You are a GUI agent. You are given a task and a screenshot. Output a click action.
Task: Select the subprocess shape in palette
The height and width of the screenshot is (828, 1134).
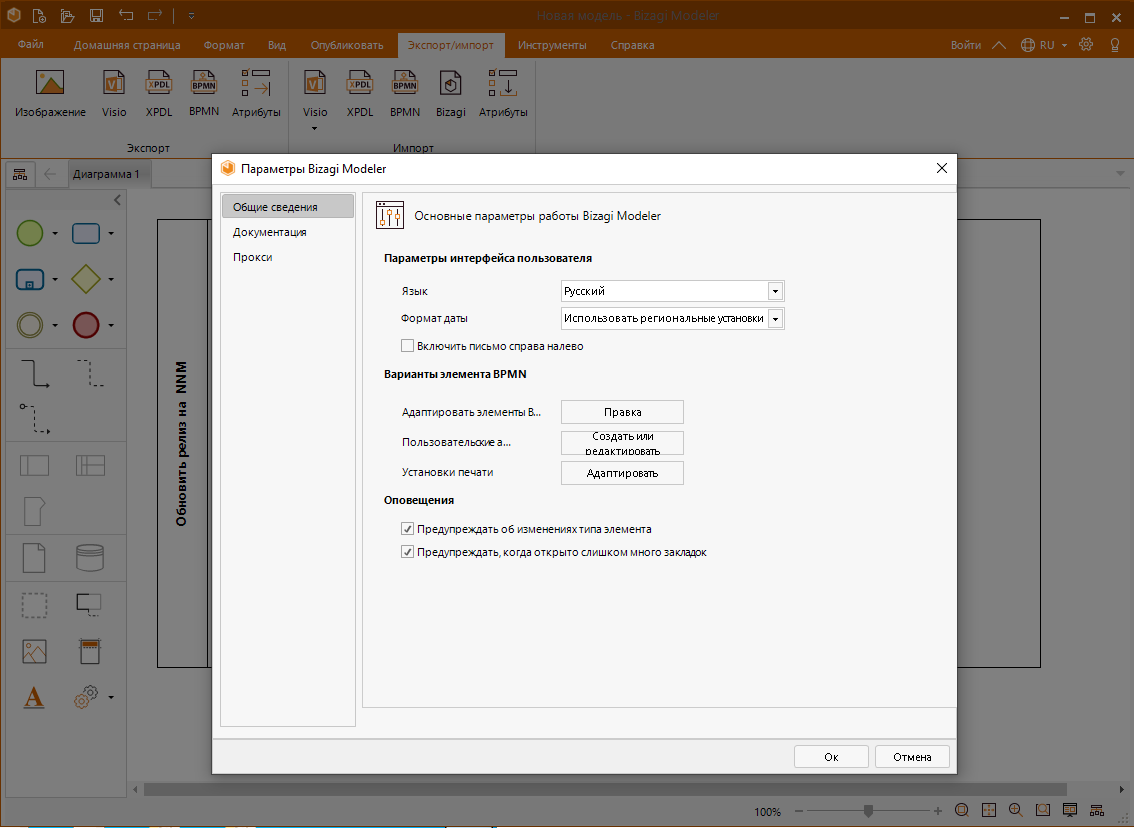coord(30,279)
